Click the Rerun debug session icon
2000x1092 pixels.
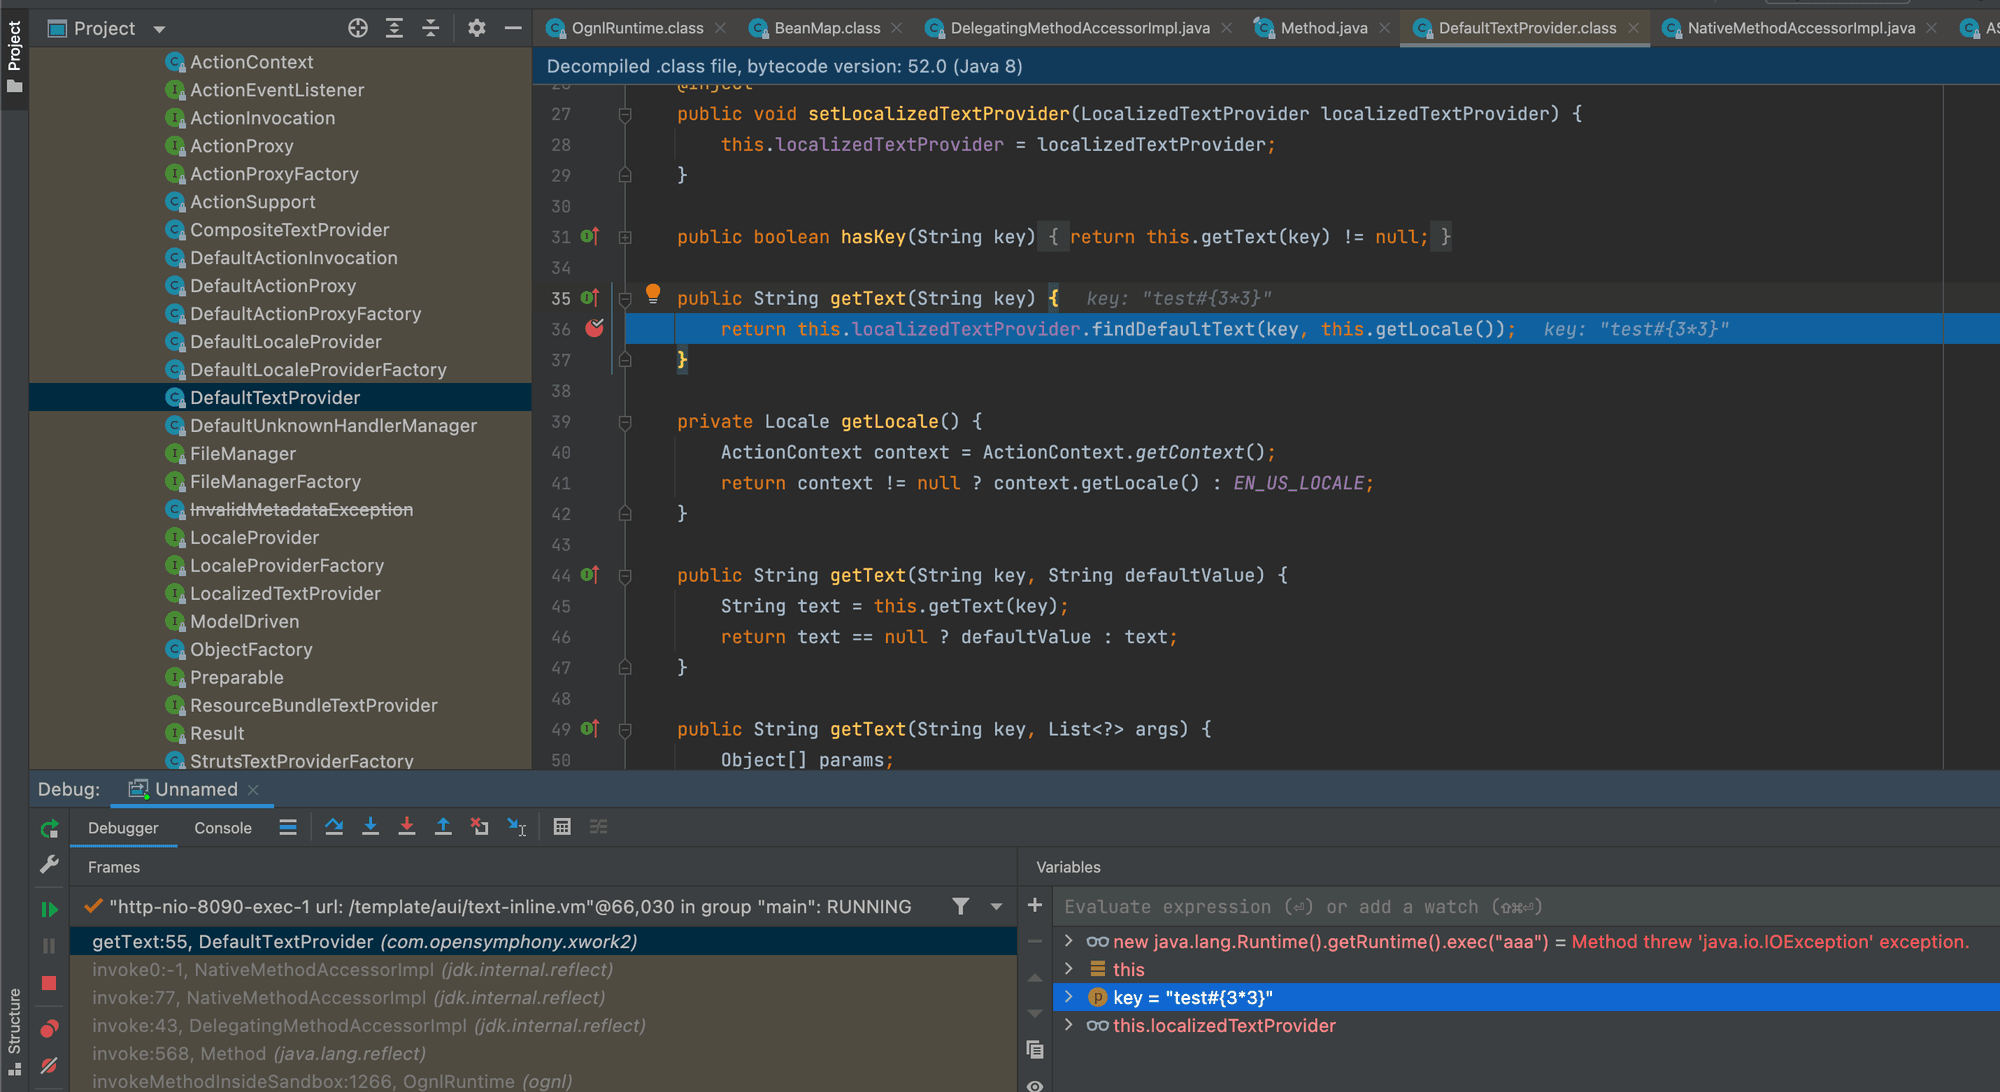[x=49, y=829]
